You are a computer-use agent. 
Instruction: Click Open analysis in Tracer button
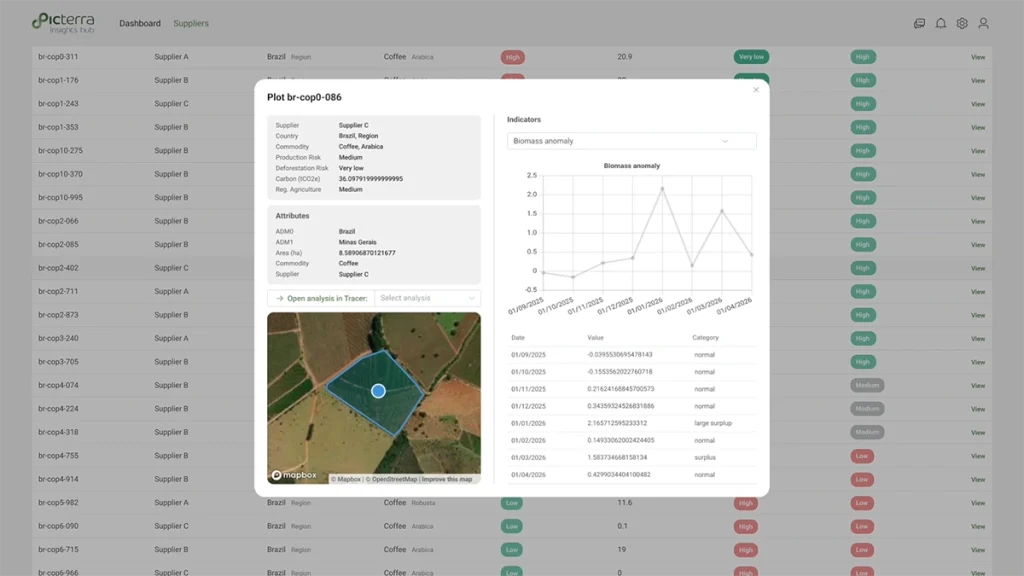[x=321, y=298]
